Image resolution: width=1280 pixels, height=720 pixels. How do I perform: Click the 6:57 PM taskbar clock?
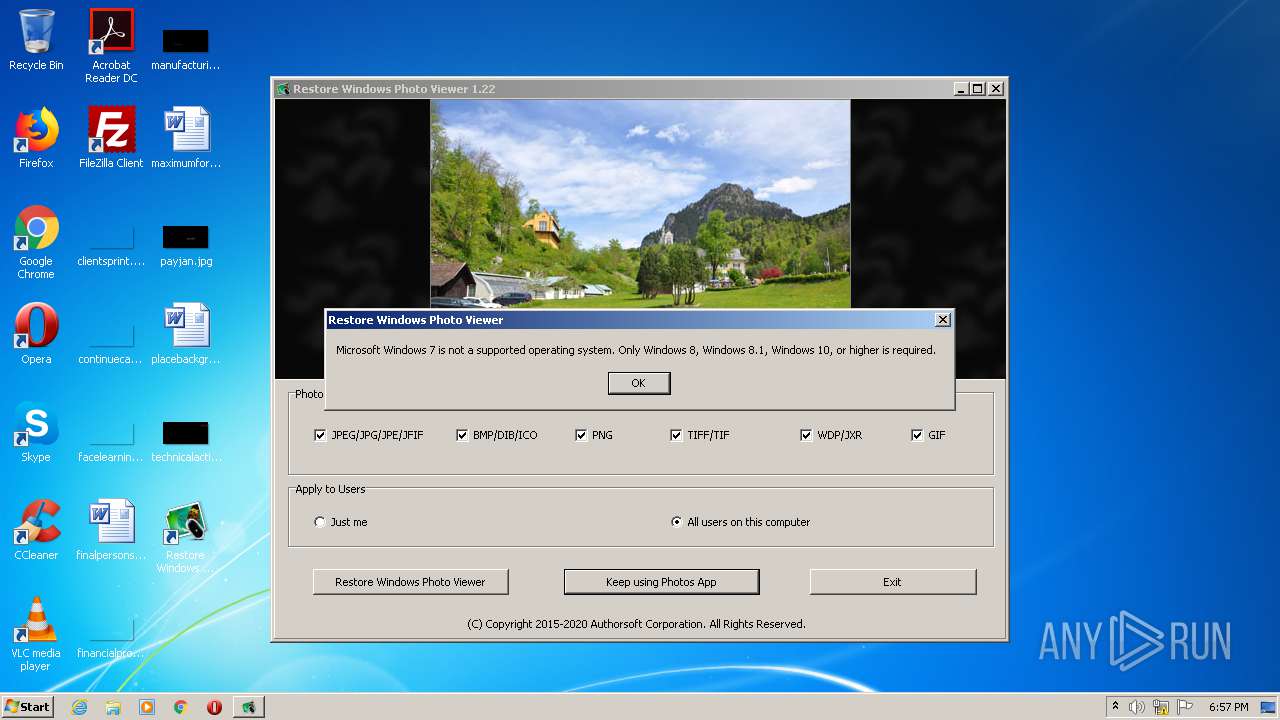coord(1228,707)
